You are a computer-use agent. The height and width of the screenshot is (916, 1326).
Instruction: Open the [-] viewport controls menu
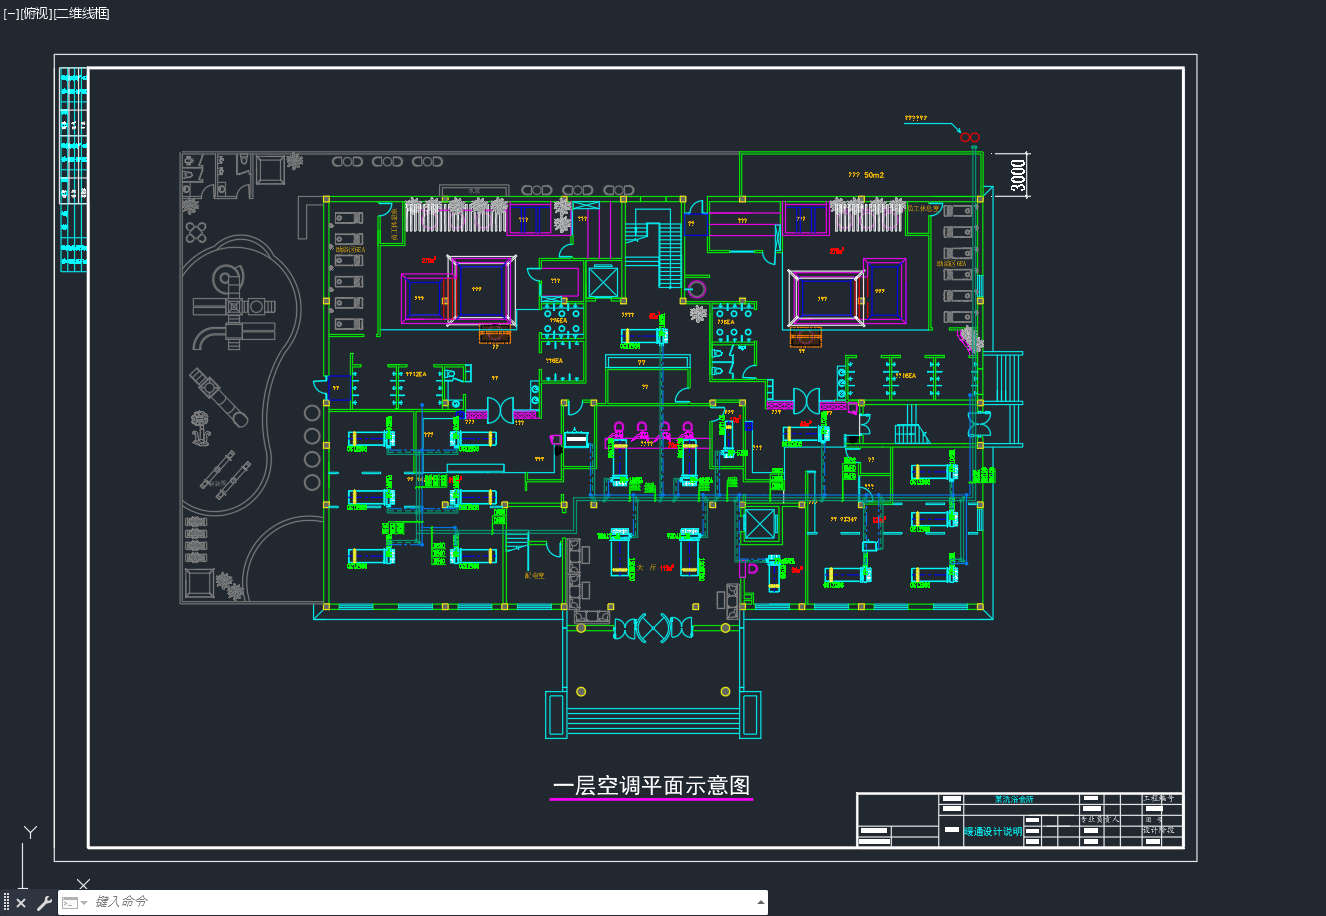pos(11,13)
